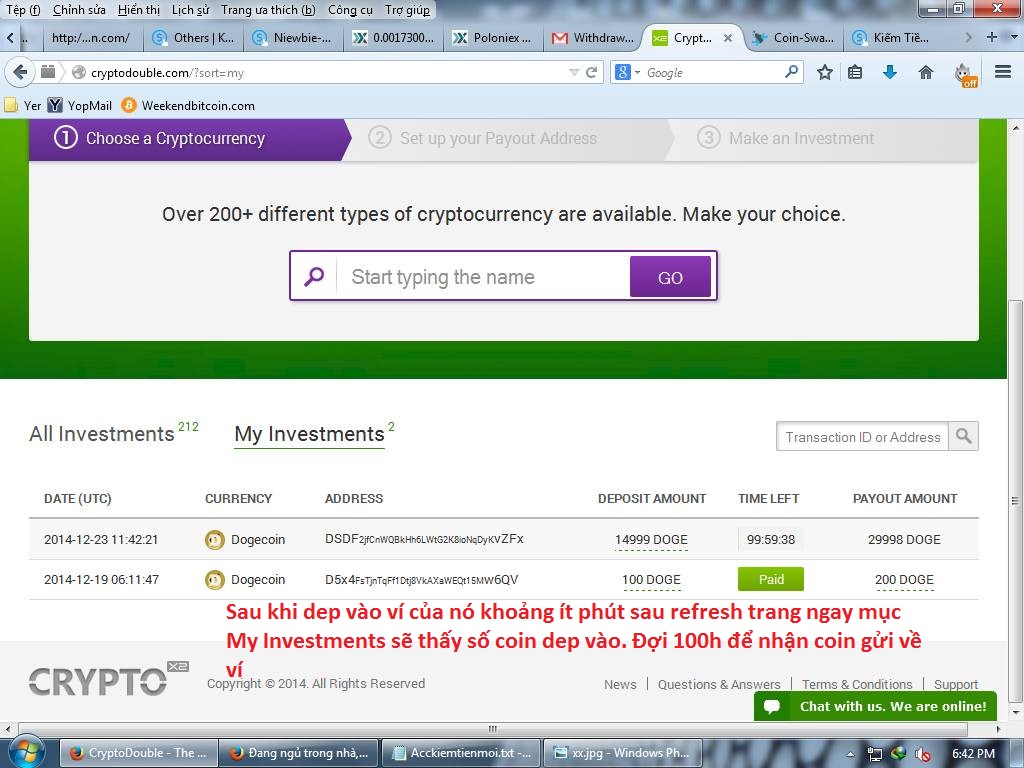Click the volume icon in system tray

click(922, 754)
